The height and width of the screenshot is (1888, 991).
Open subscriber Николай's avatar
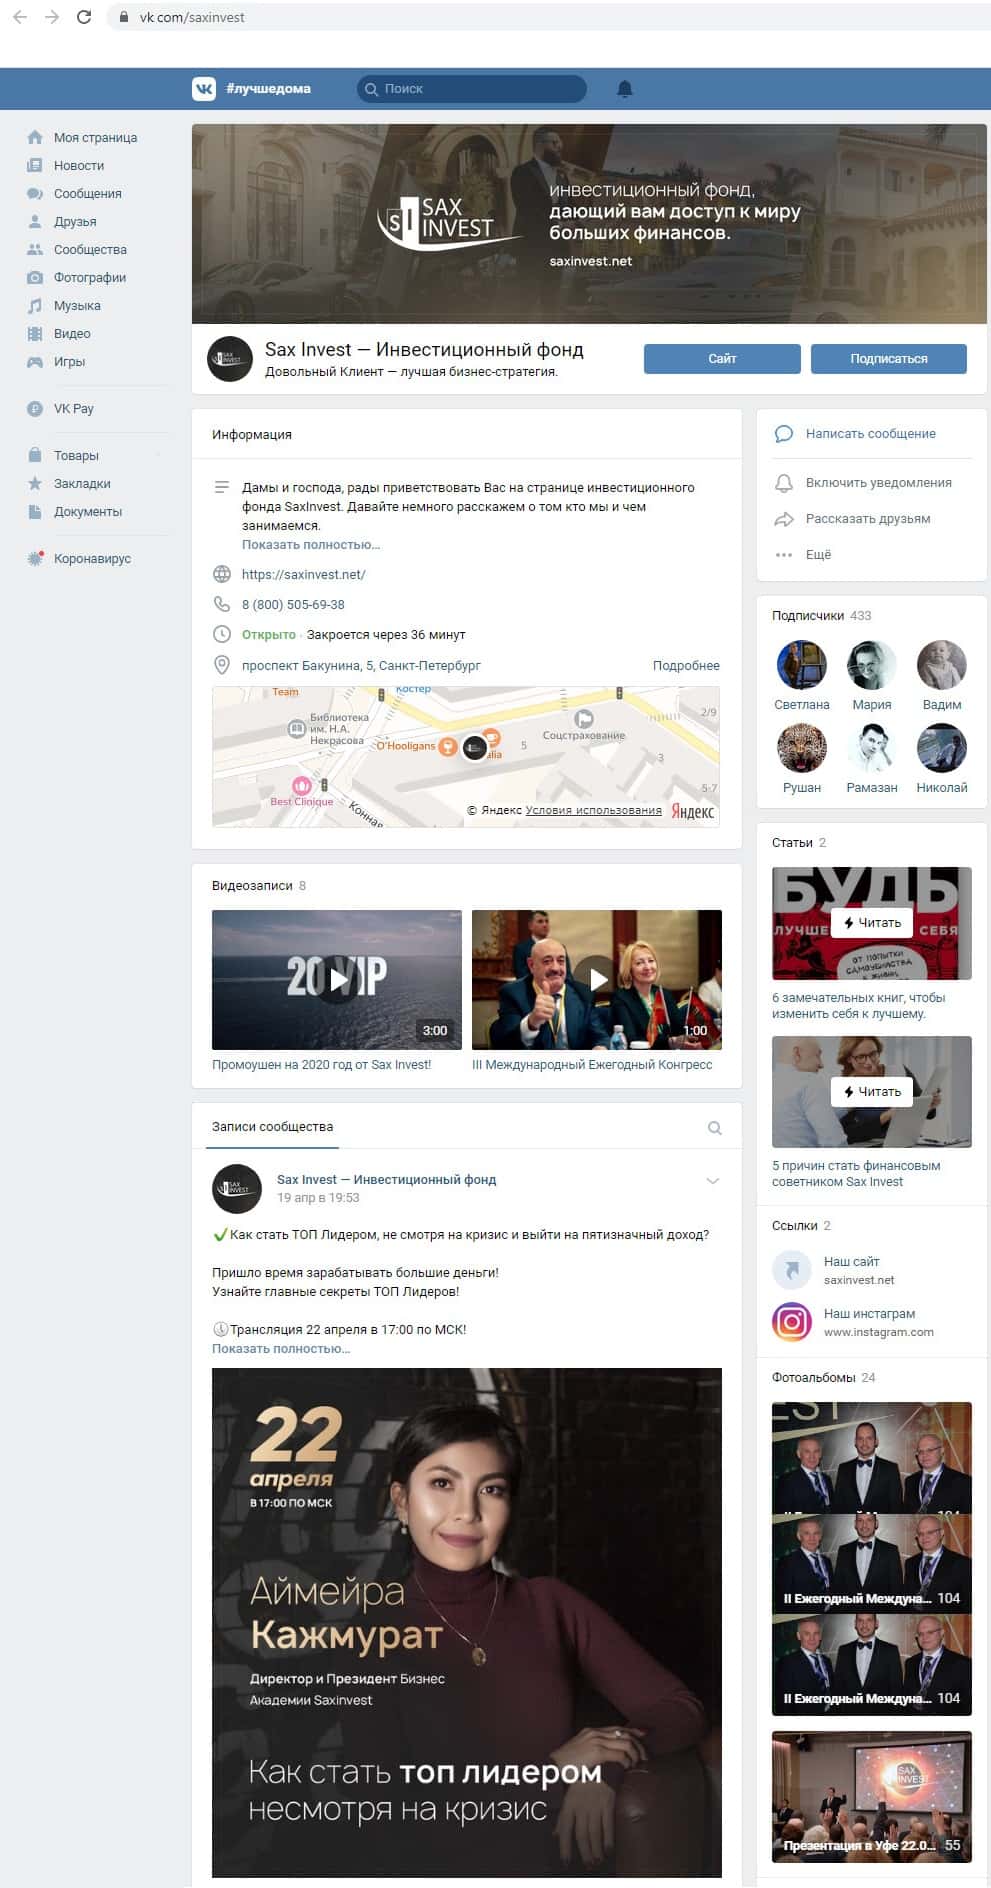click(942, 748)
